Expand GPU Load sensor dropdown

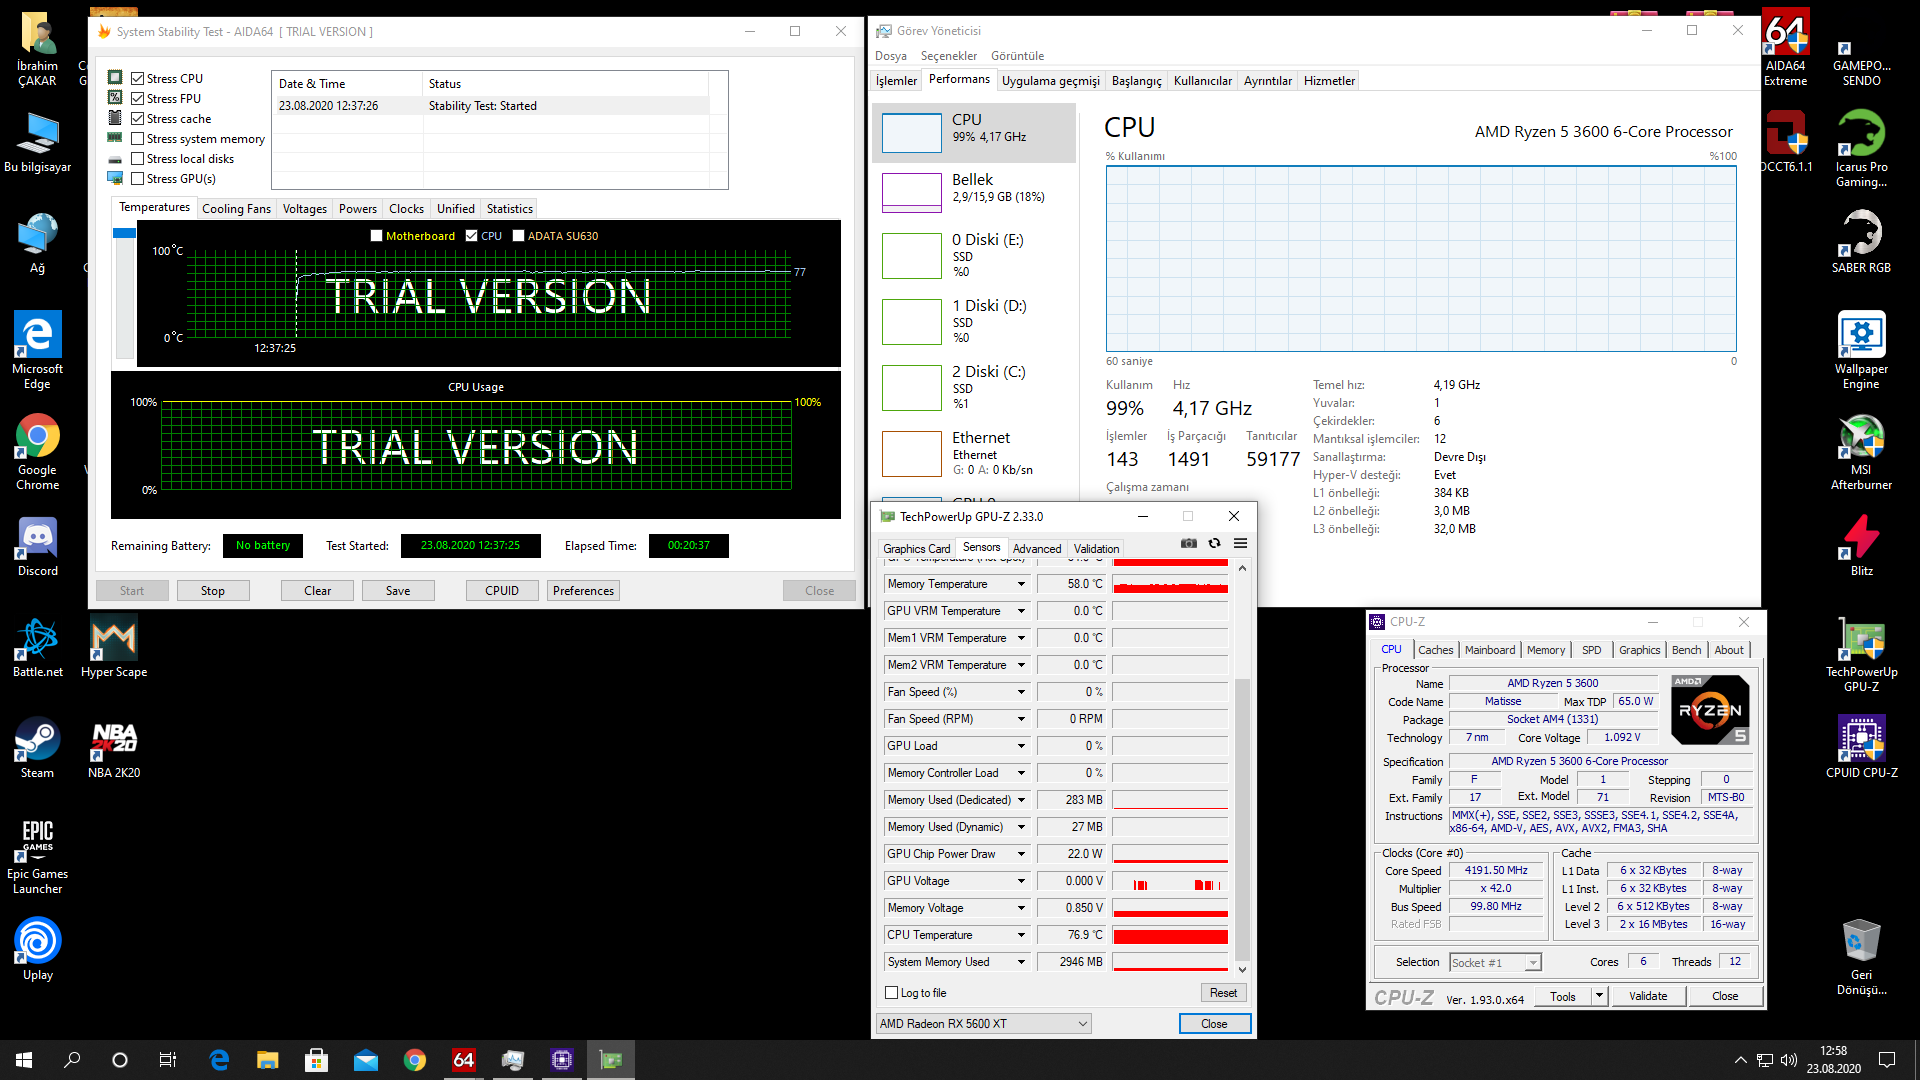point(1021,746)
